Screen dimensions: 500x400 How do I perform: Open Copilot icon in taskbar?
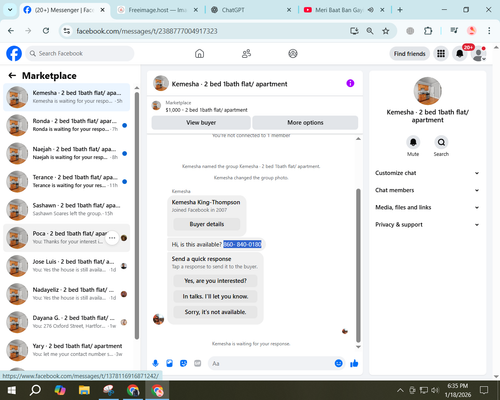(x=60, y=390)
